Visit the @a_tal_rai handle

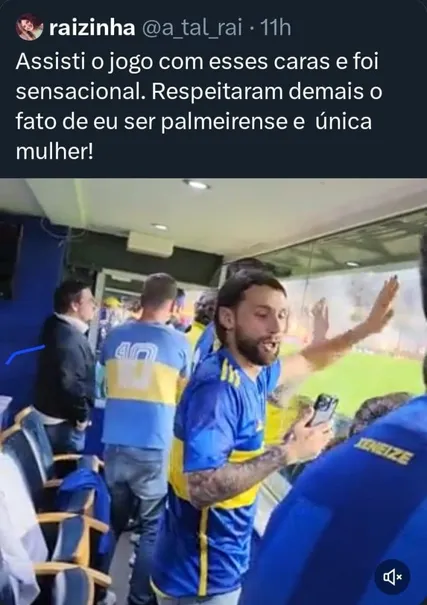[x=192, y=28]
